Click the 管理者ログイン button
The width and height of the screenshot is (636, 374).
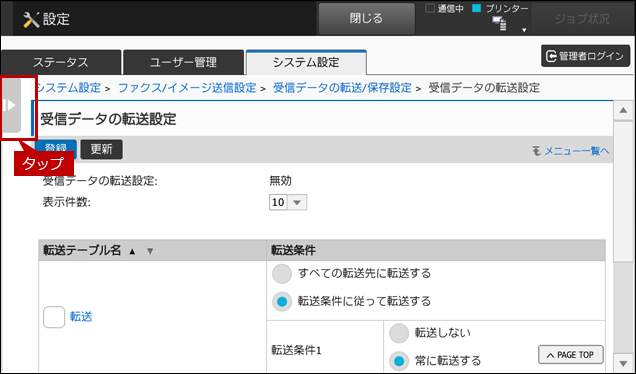point(585,56)
